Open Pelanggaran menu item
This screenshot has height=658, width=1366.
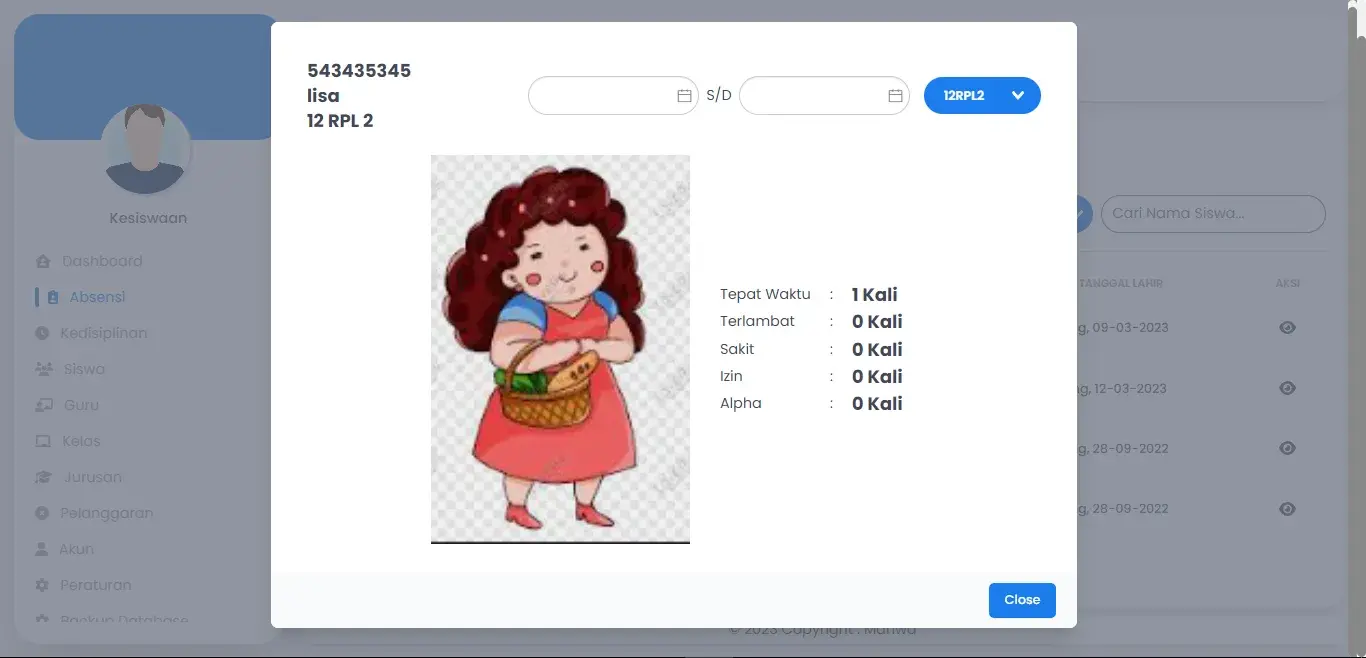point(107,513)
